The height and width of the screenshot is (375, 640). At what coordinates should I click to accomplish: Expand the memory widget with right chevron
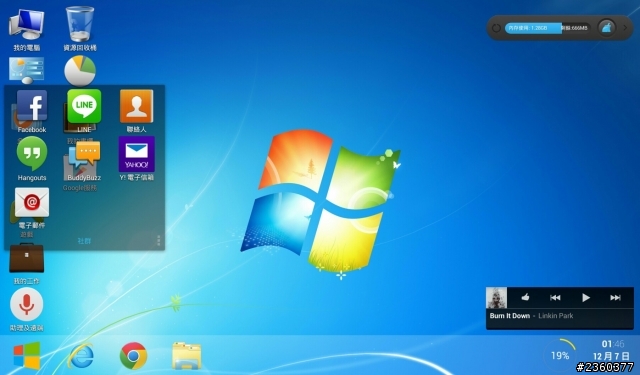(x=625, y=28)
